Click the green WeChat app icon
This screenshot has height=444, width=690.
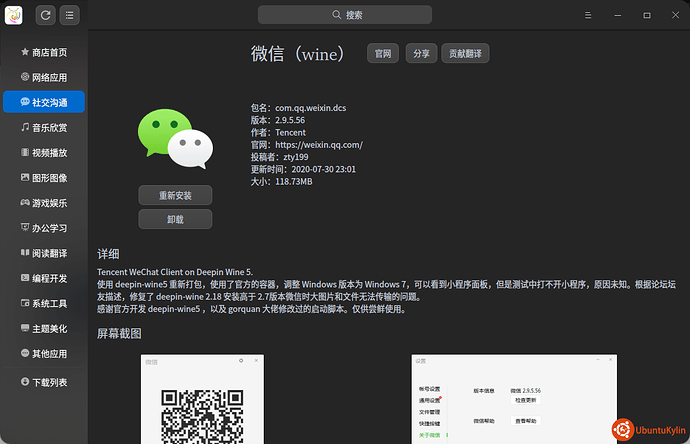click(x=175, y=139)
